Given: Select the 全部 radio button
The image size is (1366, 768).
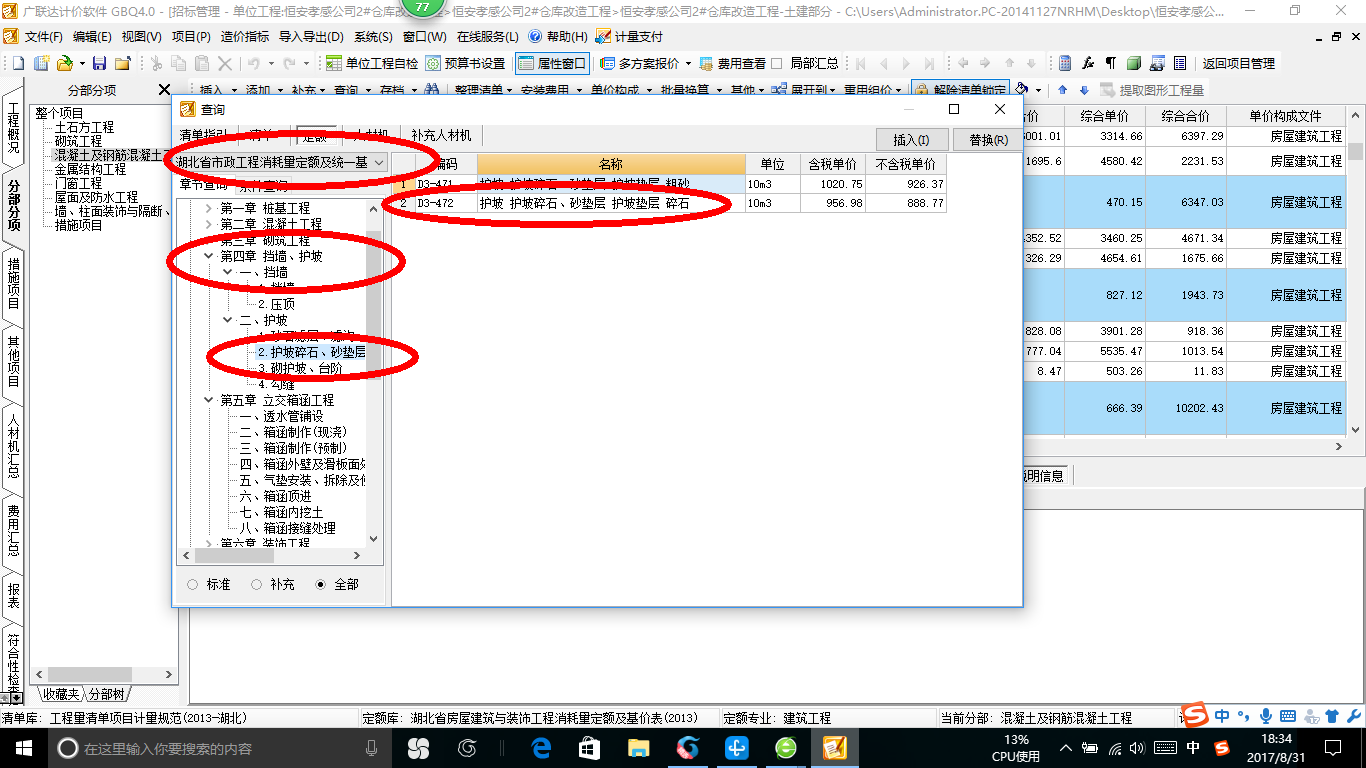Looking at the screenshot, I should click(x=321, y=584).
